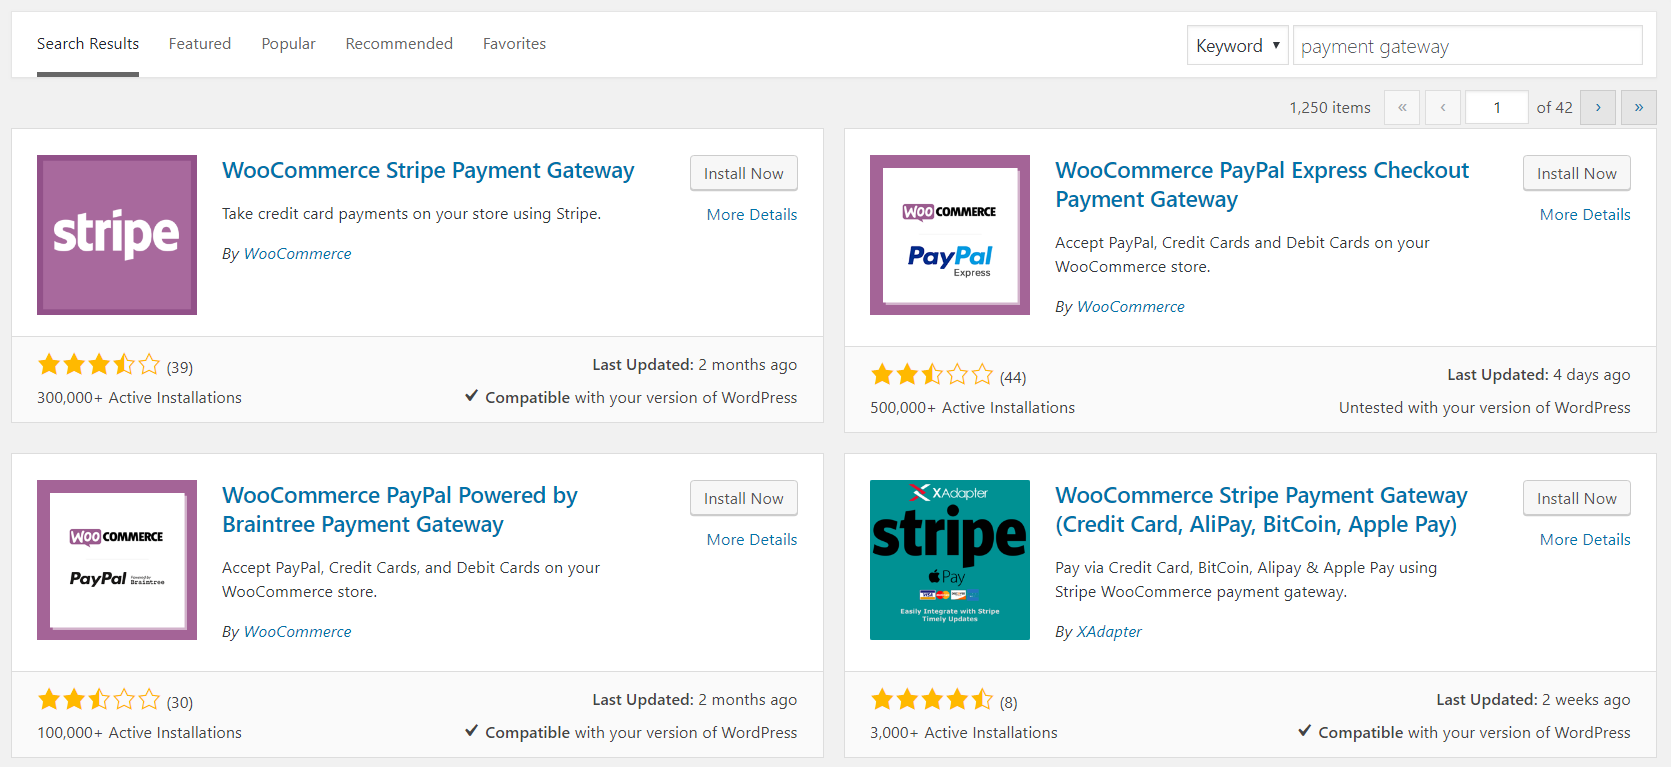
Task: Click the WooCommerce PayPal Express plugin icon
Action: tap(950, 235)
